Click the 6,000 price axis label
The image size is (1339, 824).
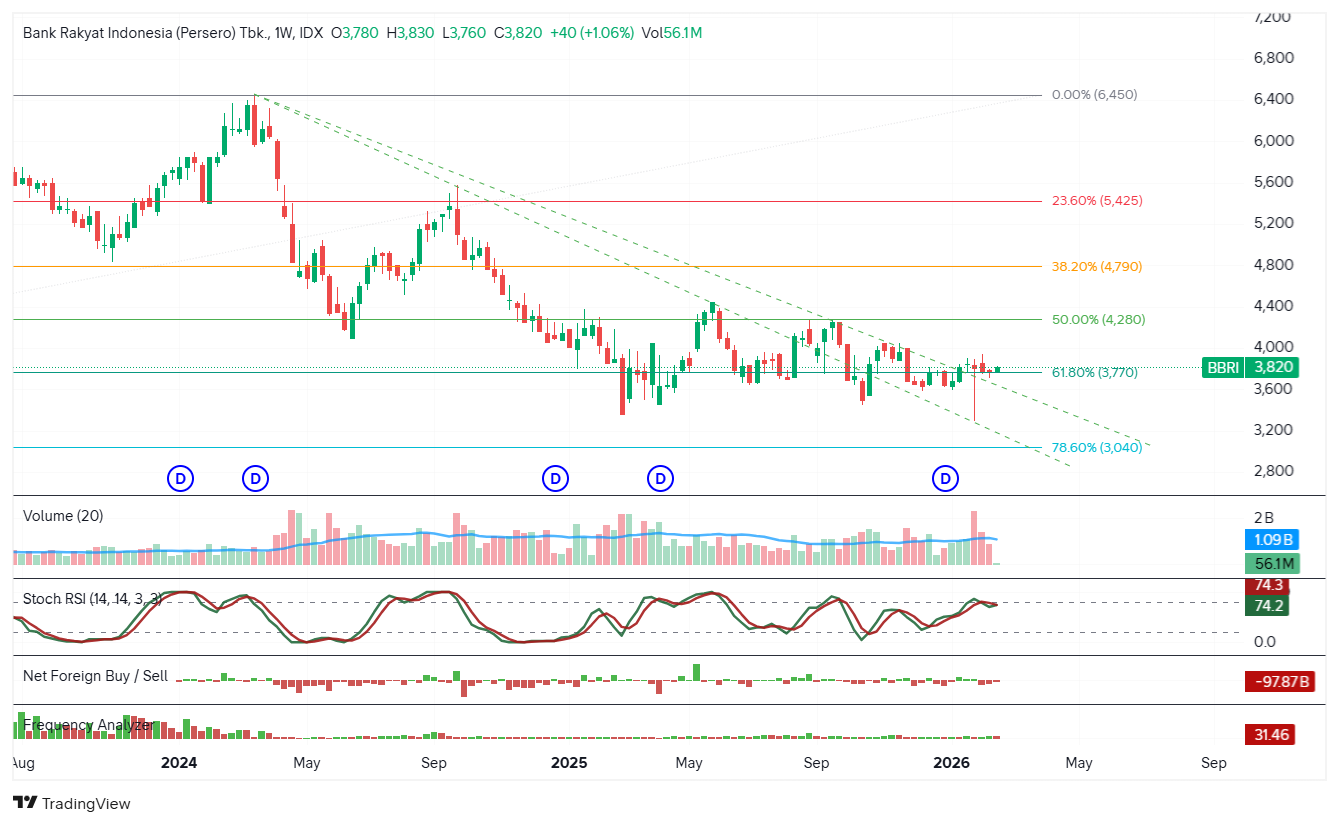pos(1273,140)
